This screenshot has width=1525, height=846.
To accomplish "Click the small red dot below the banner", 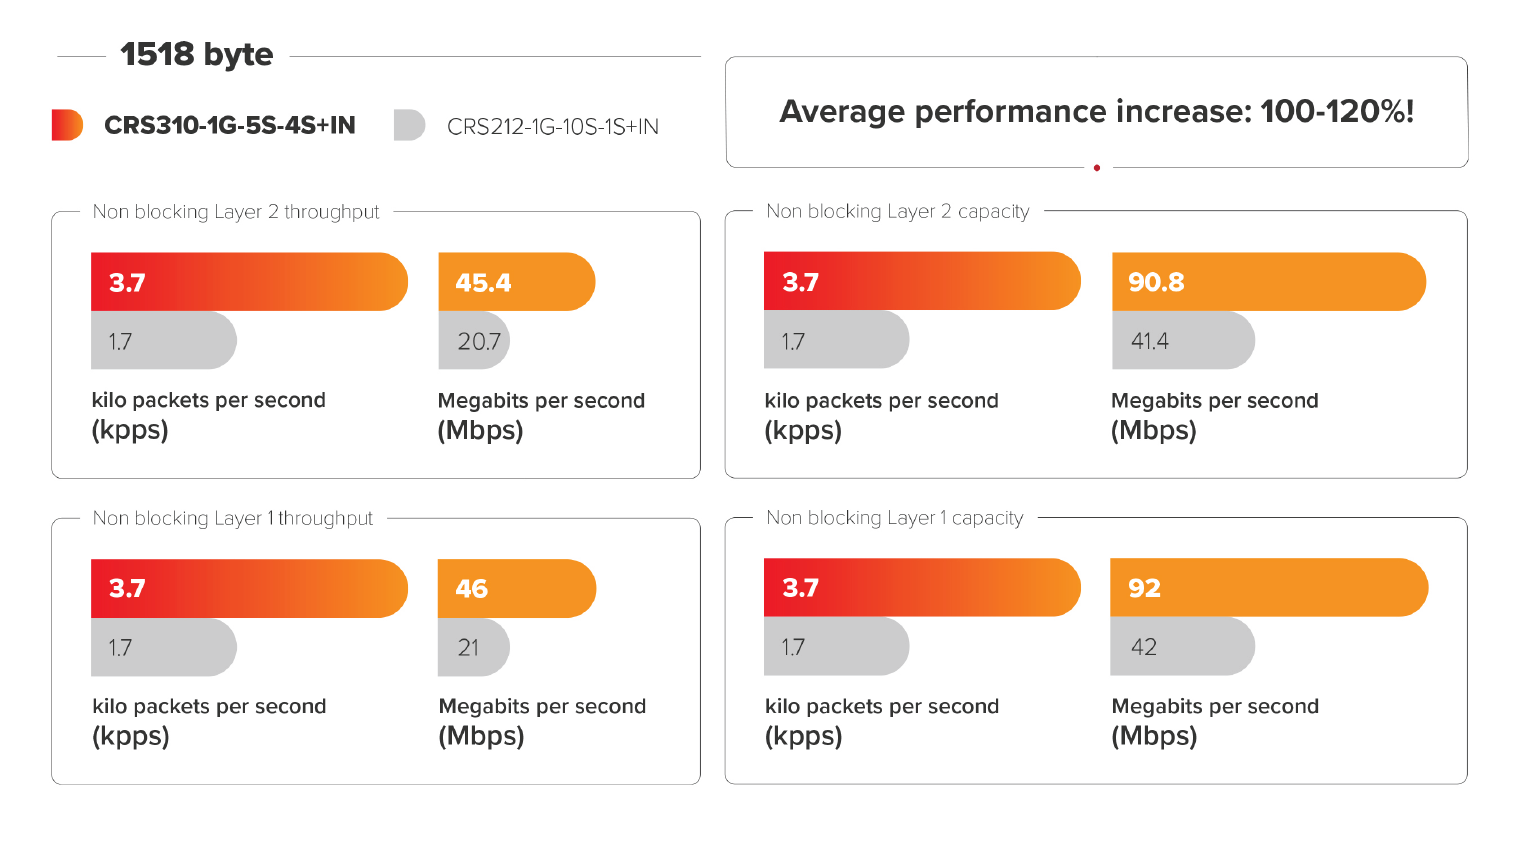I will click(x=1097, y=168).
